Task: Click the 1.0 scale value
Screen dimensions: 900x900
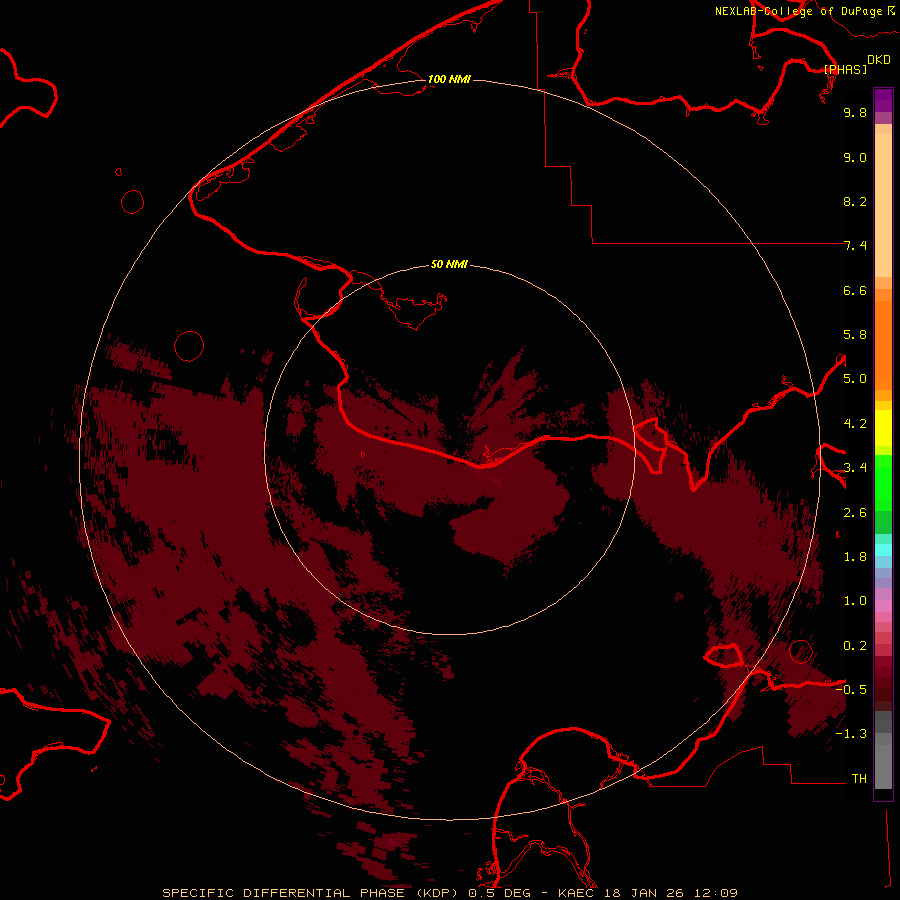Action: coord(855,601)
